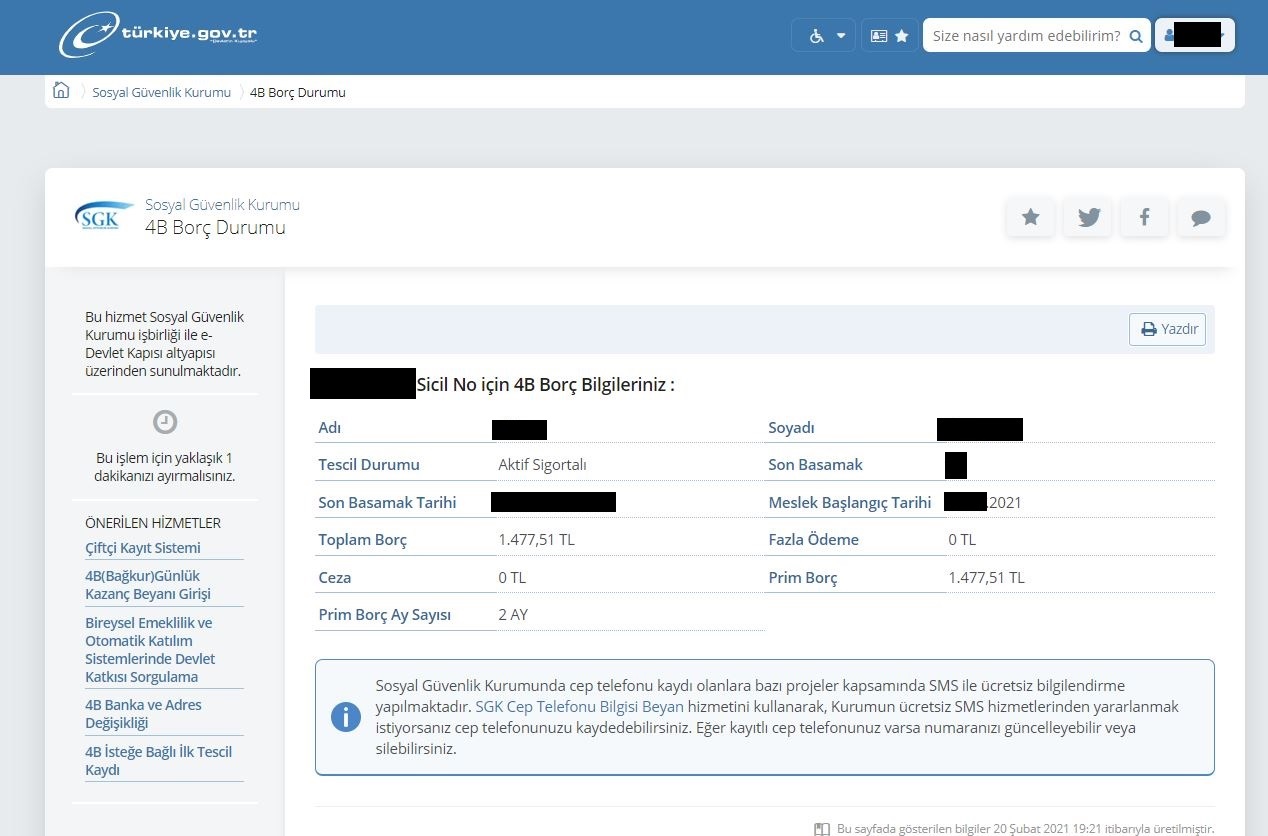This screenshot has height=836, width=1268.
Task: Open Sosyal Güvenlik Kurumu breadcrumb link
Action: [x=161, y=92]
